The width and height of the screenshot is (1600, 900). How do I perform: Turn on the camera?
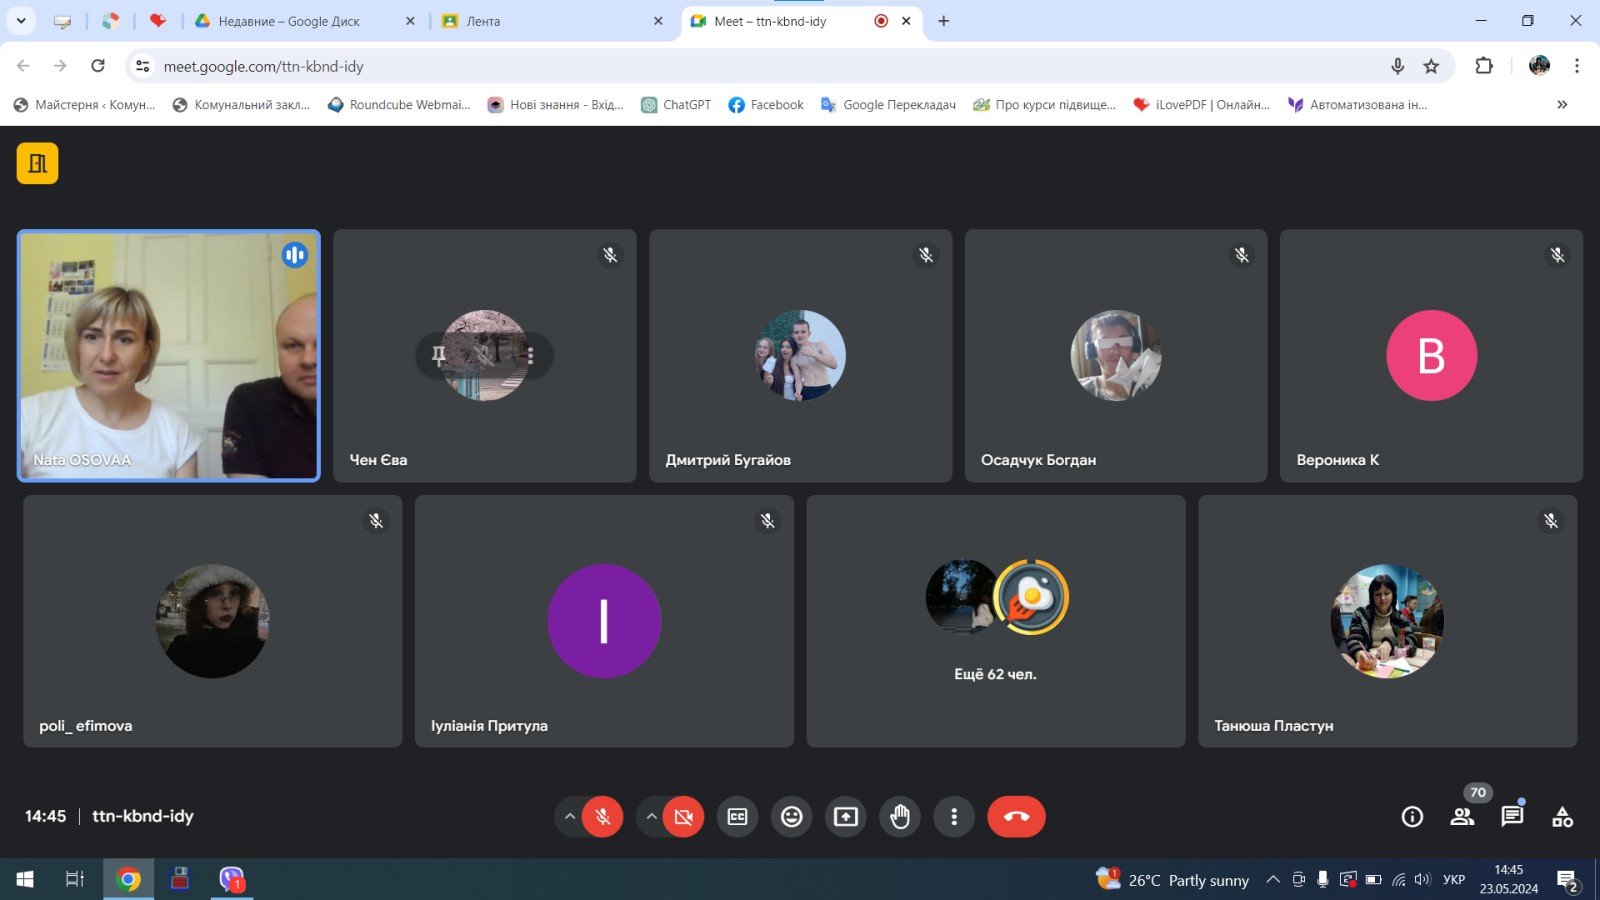684,817
